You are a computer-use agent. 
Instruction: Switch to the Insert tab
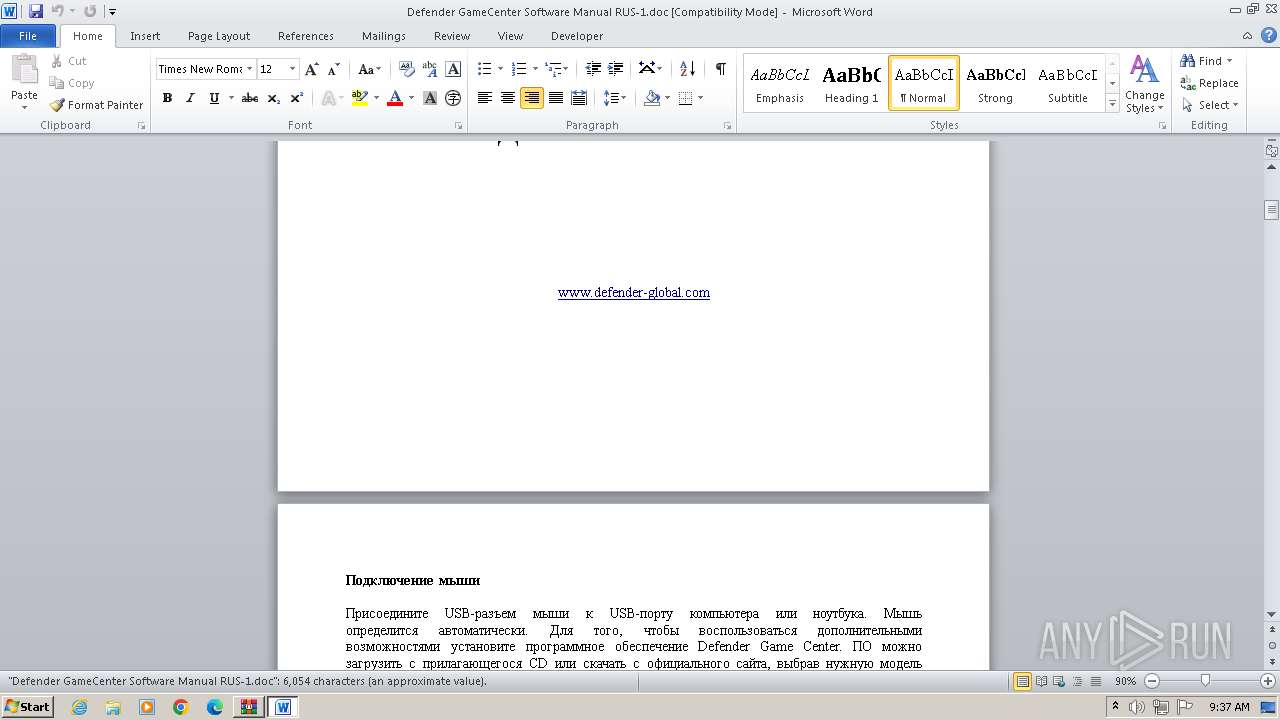click(x=145, y=36)
